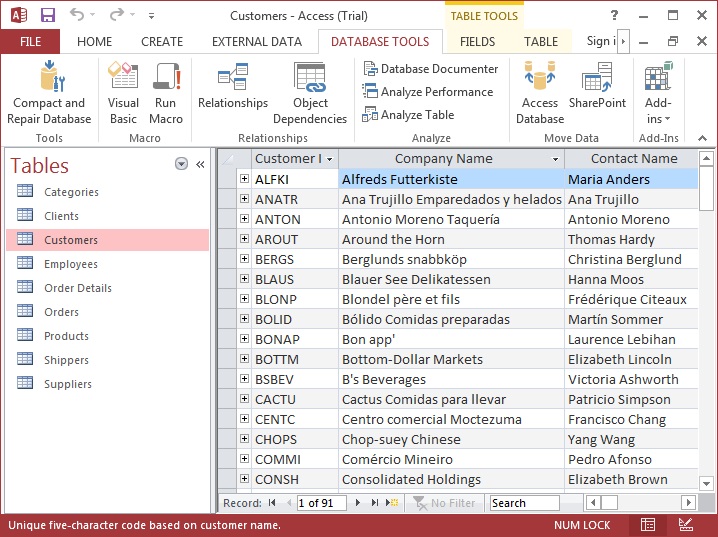The width and height of the screenshot is (718, 537).
Task: Run Analyze Table
Action: tap(408, 114)
